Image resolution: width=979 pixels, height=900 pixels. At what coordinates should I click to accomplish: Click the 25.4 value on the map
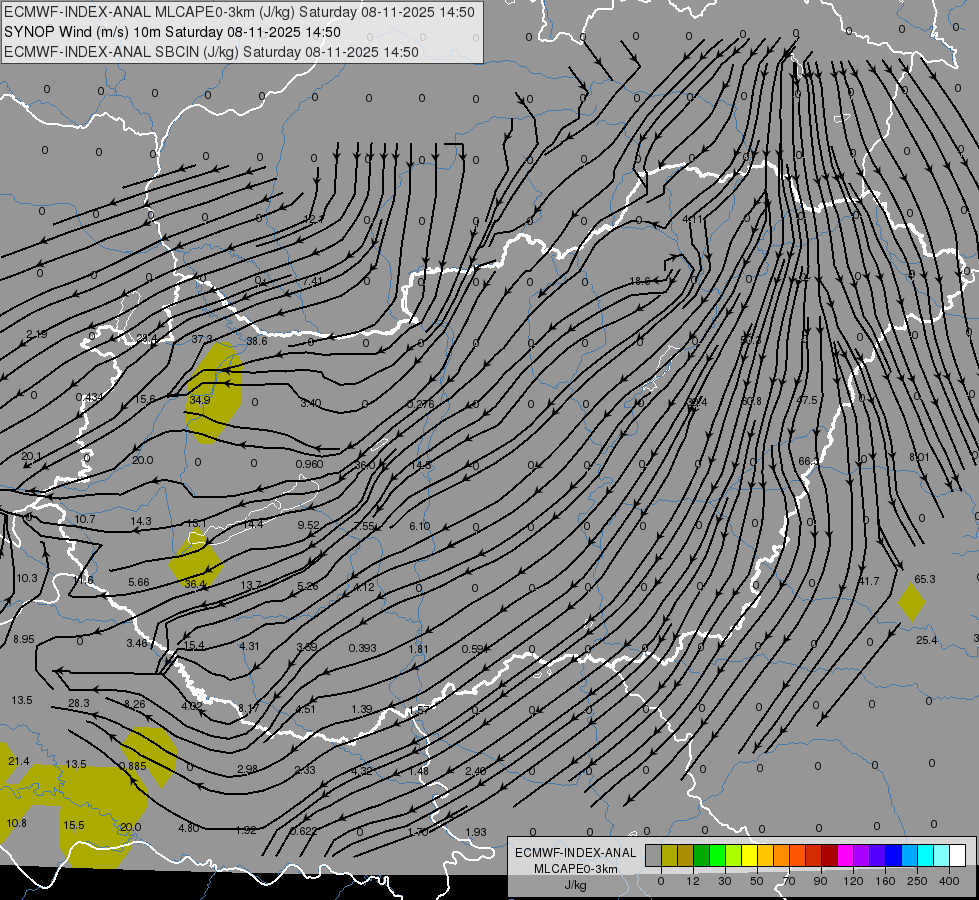pos(927,640)
